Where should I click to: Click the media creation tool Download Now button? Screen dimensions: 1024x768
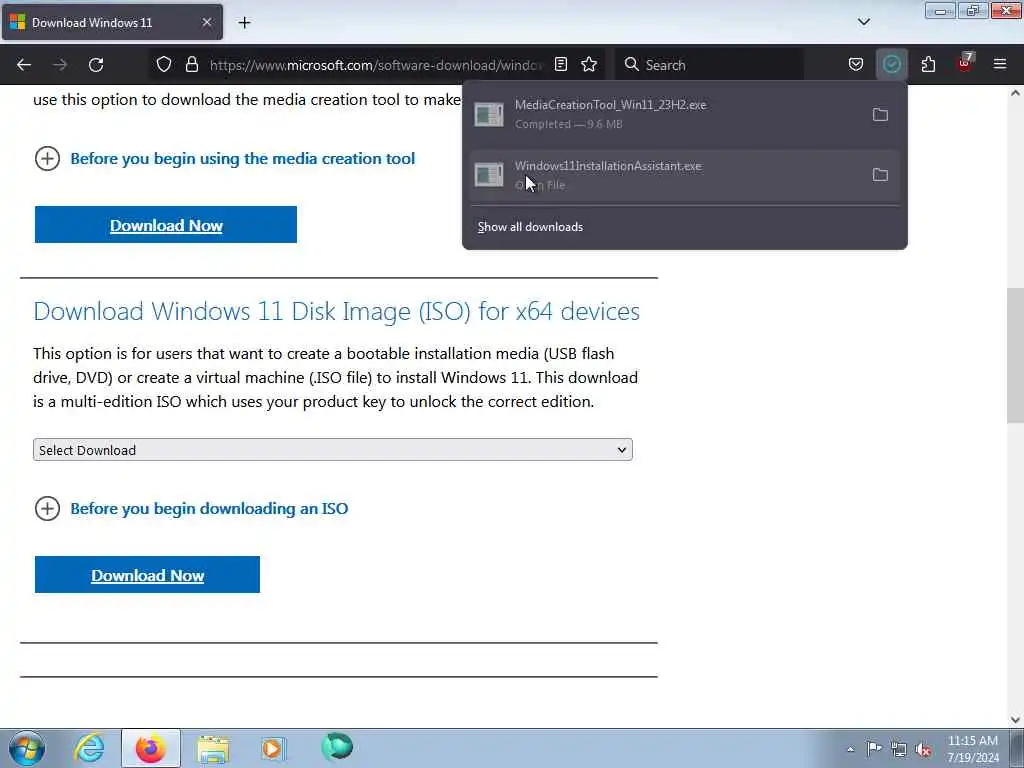[x=166, y=225]
